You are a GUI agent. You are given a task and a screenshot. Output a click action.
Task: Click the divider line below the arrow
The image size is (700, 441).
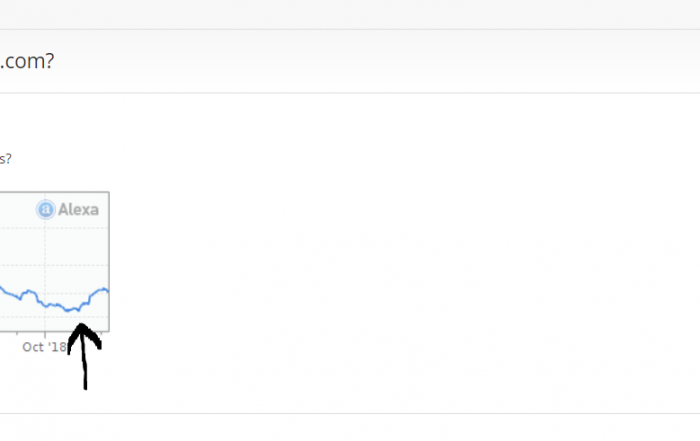pyautogui.click(x=350, y=413)
